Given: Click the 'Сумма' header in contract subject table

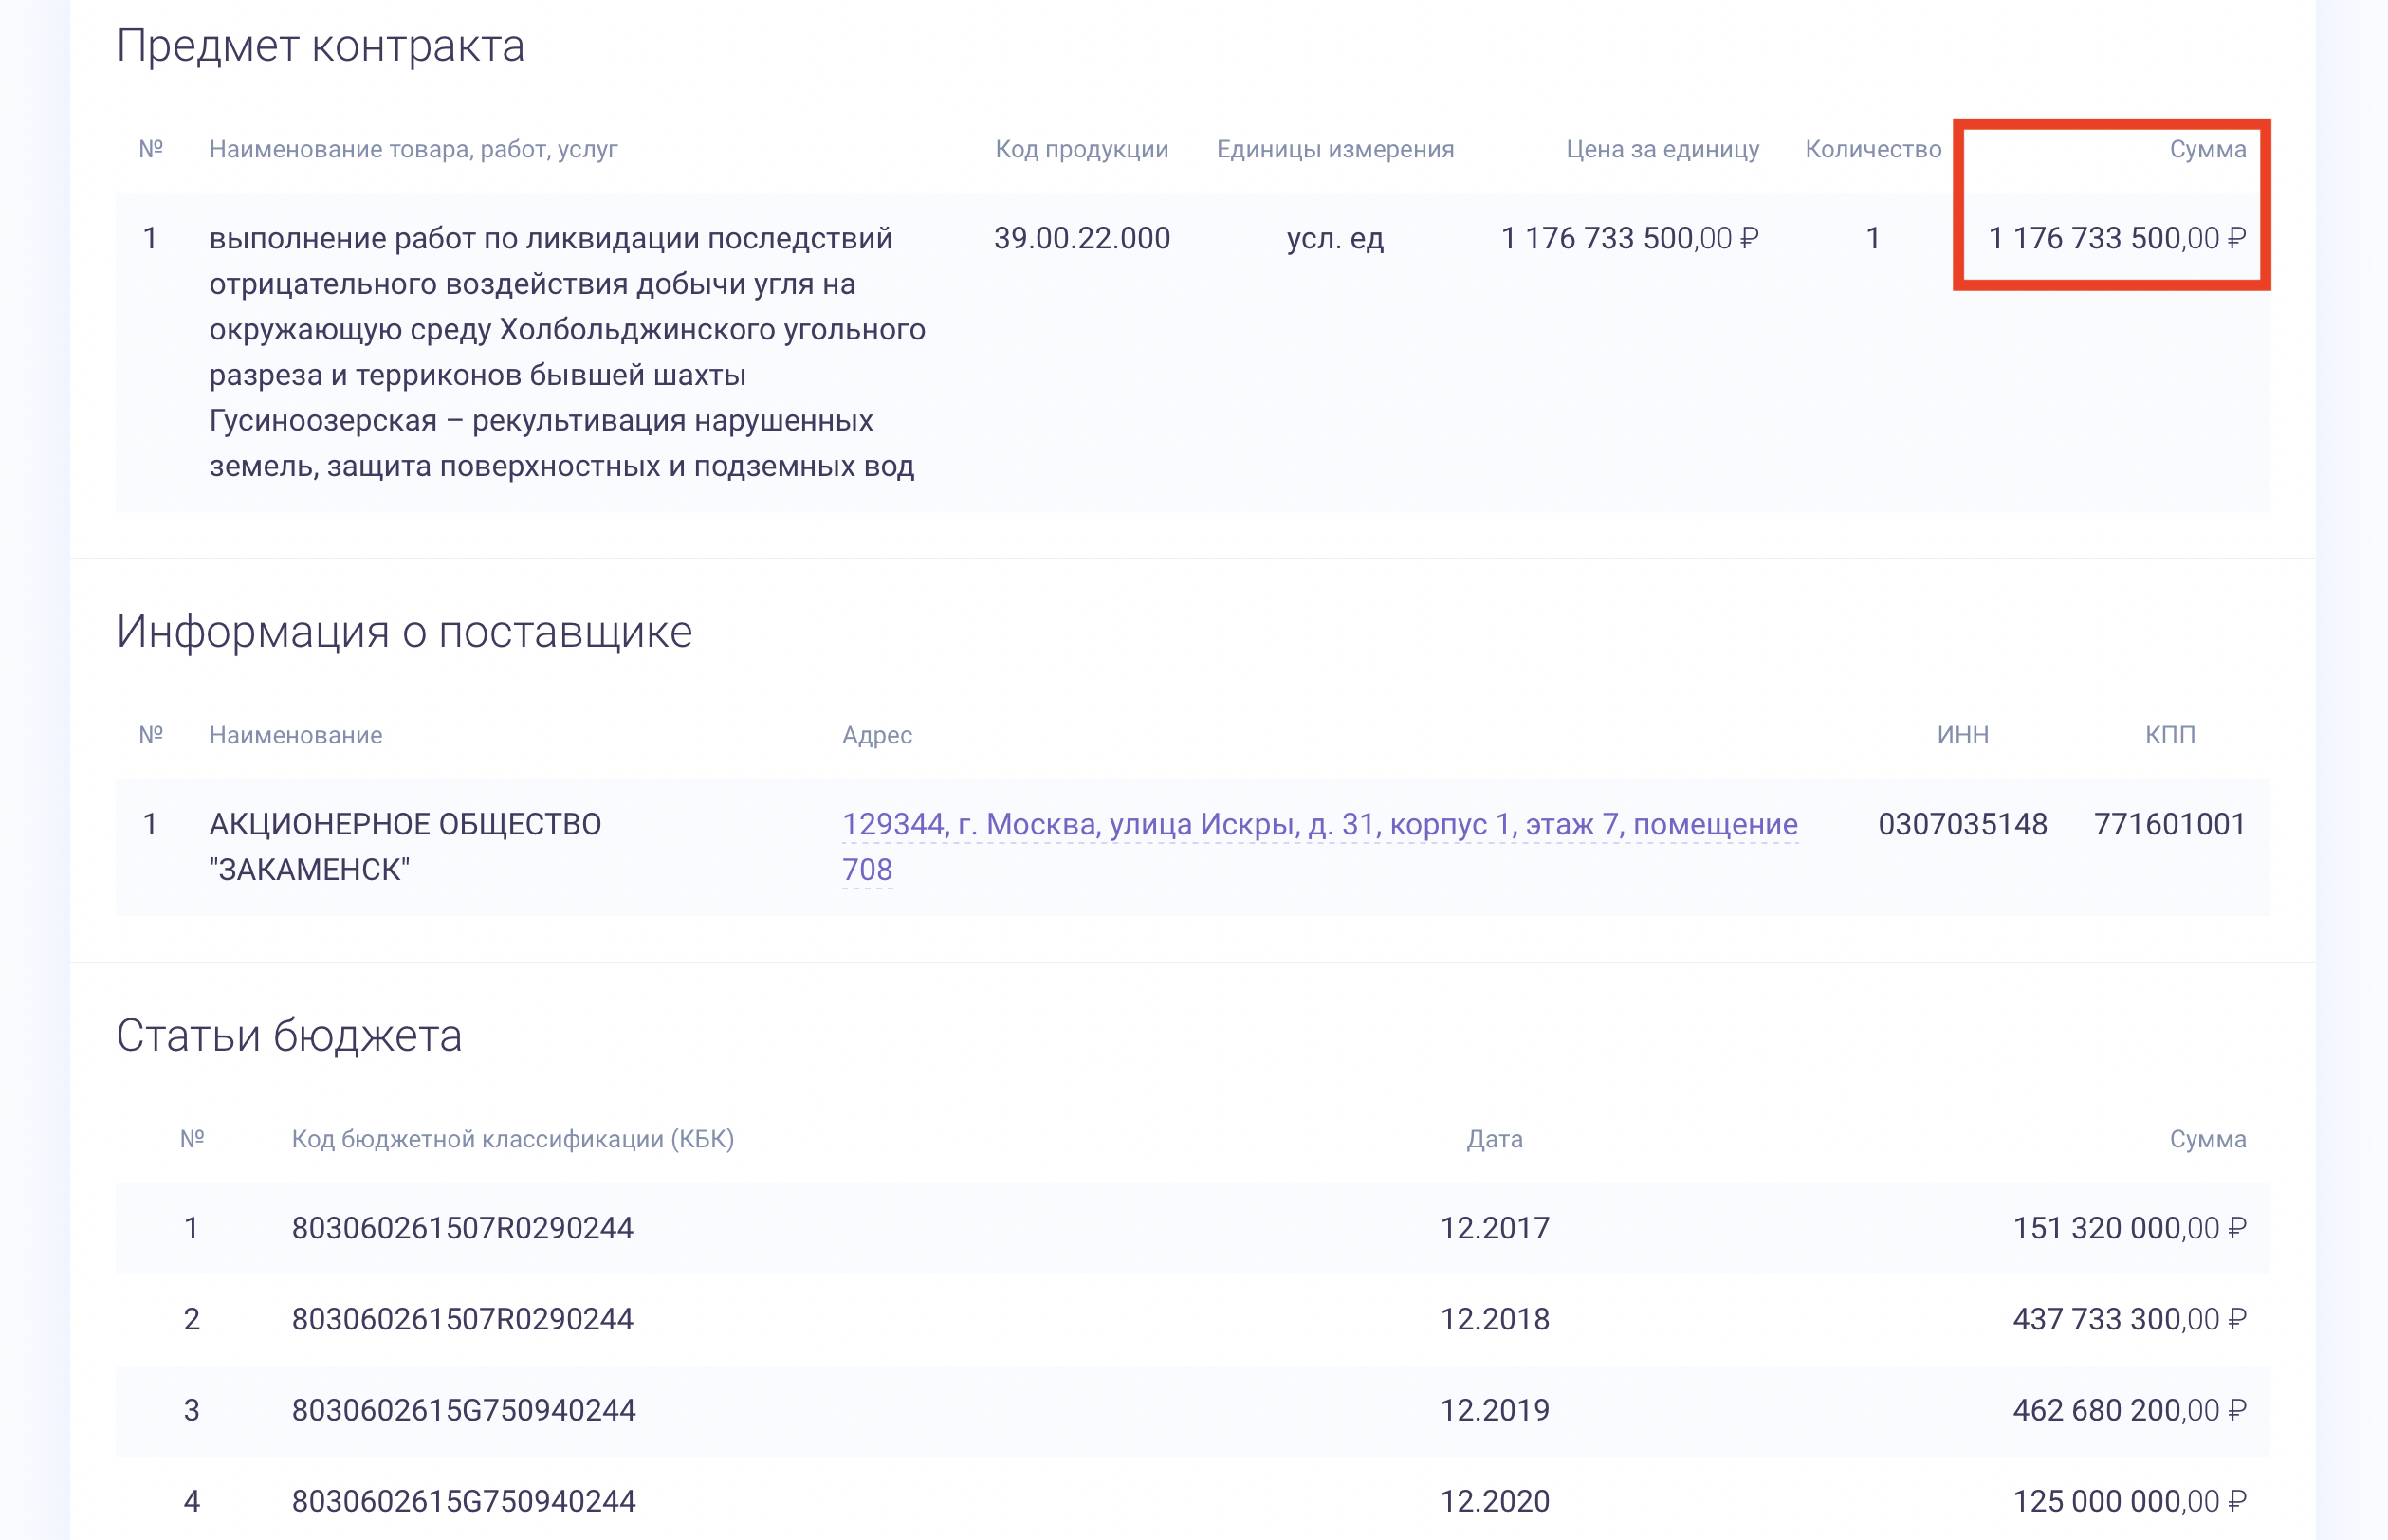Looking at the screenshot, I should [x=2208, y=149].
